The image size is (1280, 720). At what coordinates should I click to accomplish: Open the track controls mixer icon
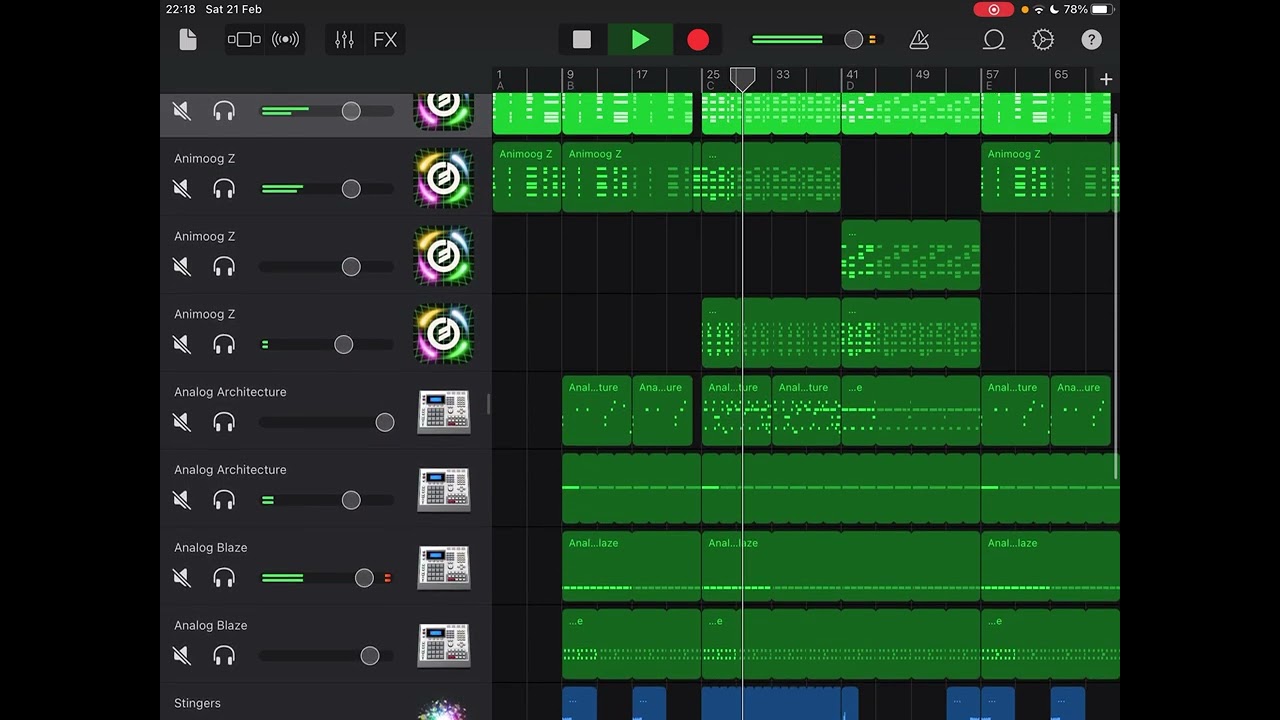pyautogui.click(x=344, y=40)
